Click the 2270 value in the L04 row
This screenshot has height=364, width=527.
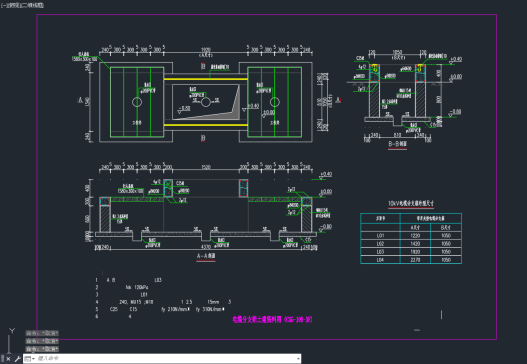[415, 260]
